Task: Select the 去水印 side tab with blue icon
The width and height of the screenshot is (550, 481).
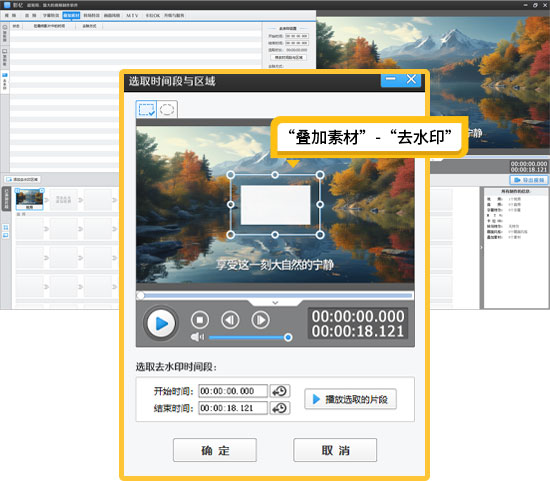Action: [x=5, y=81]
